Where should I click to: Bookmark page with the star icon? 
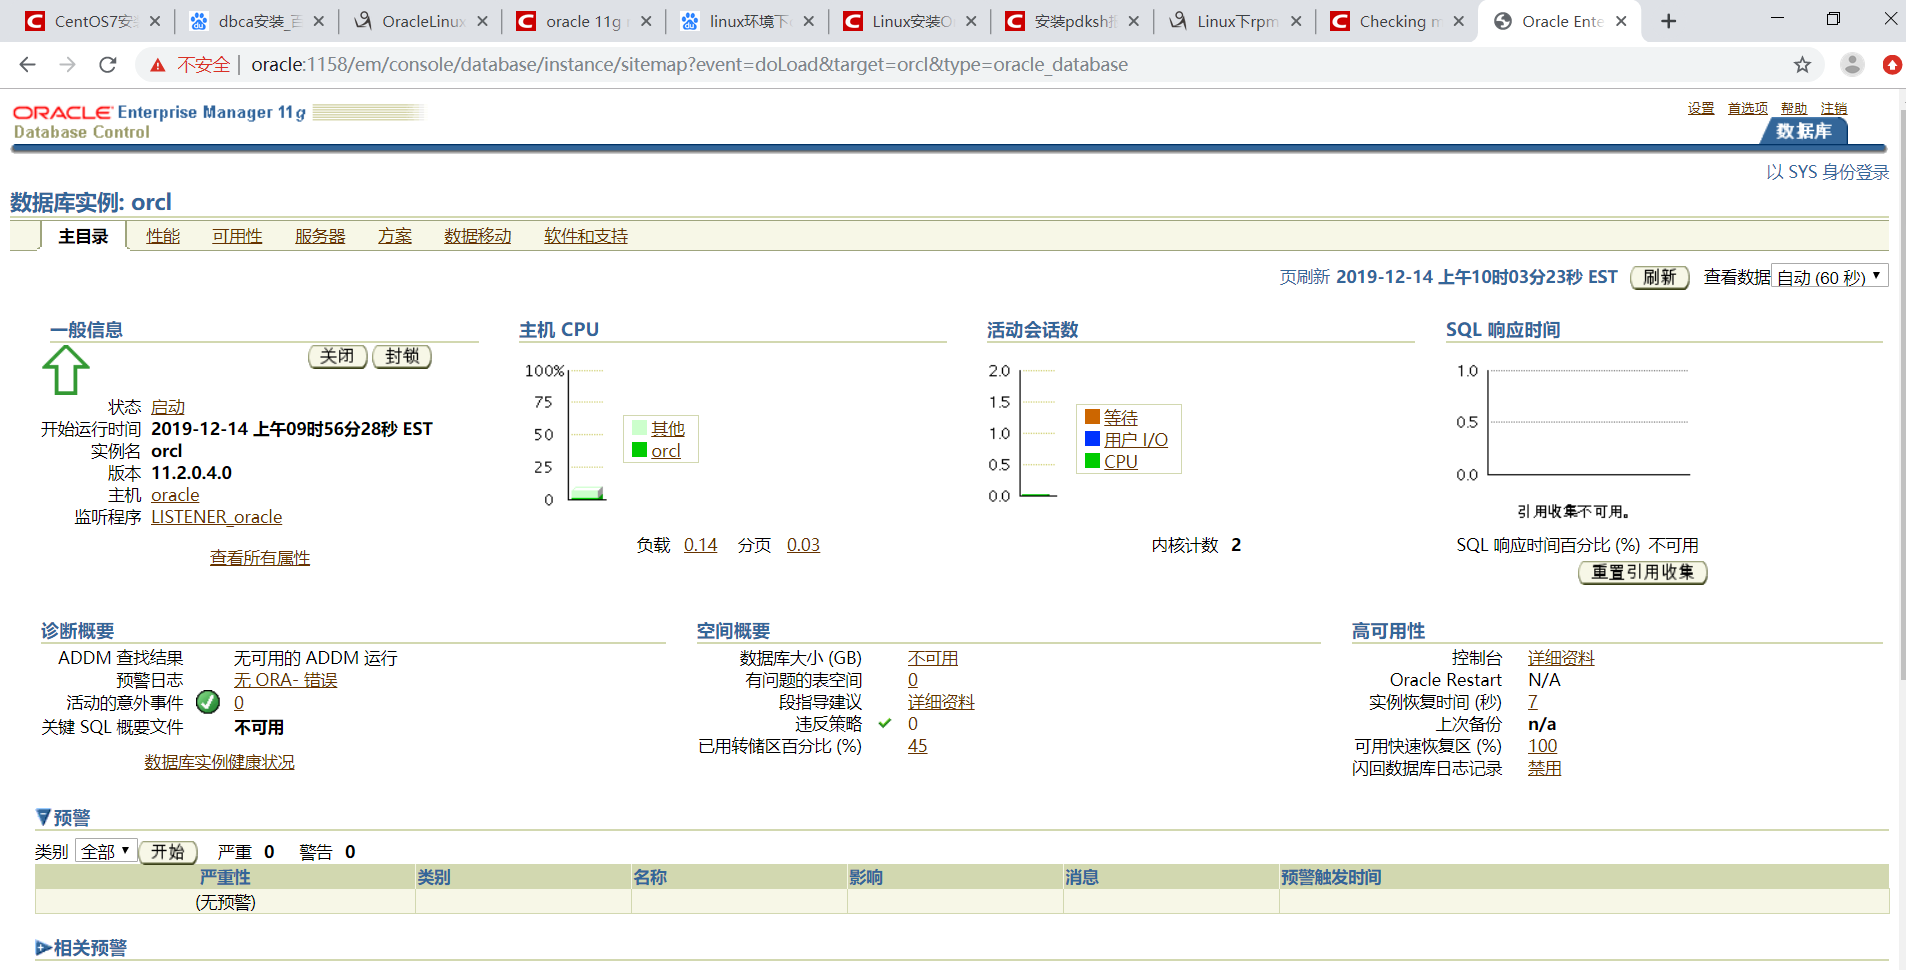1802,65
